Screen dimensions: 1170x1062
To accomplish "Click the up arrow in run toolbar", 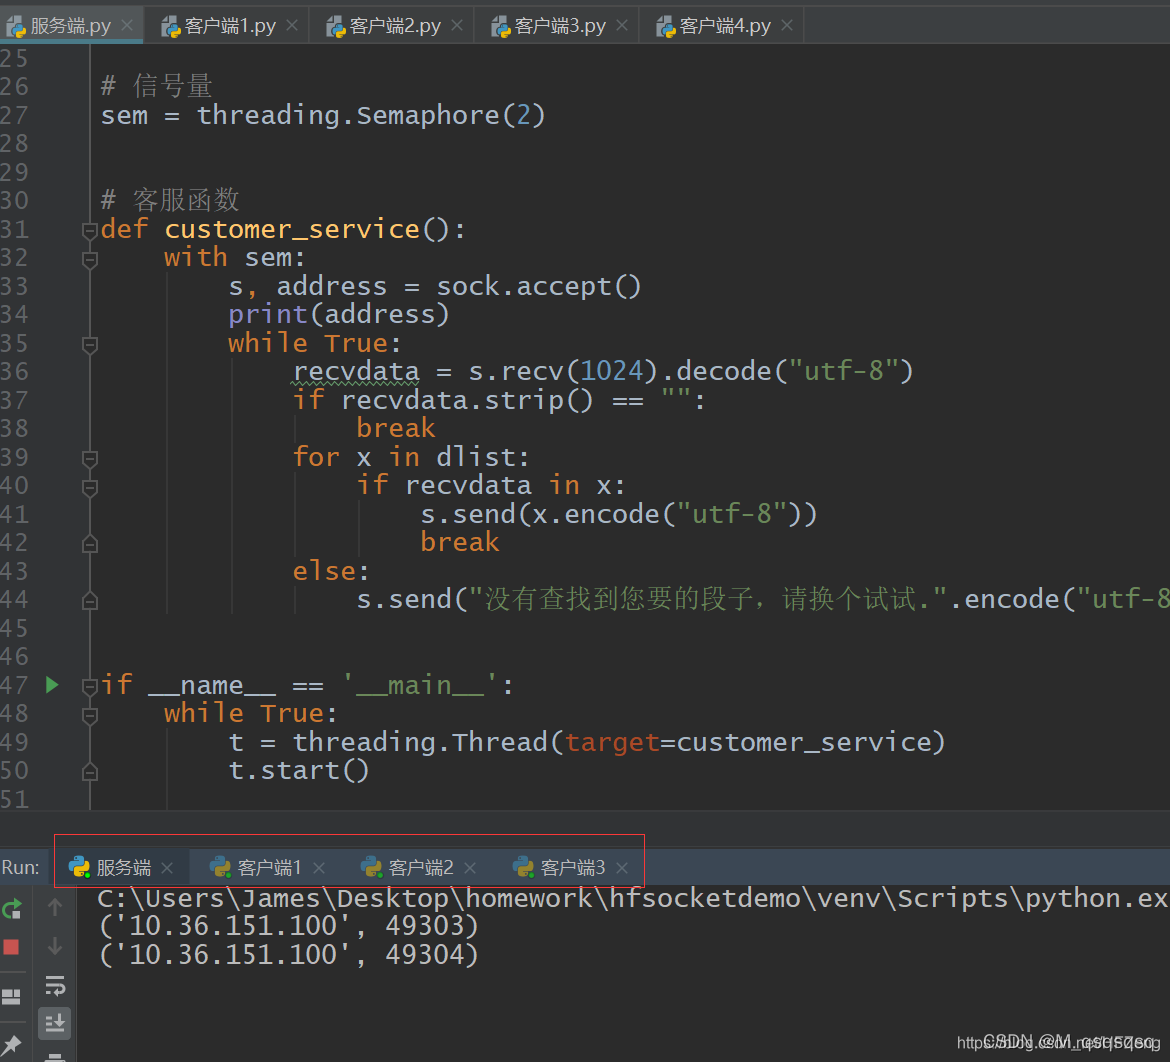I will pyautogui.click(x=54, y=907).
